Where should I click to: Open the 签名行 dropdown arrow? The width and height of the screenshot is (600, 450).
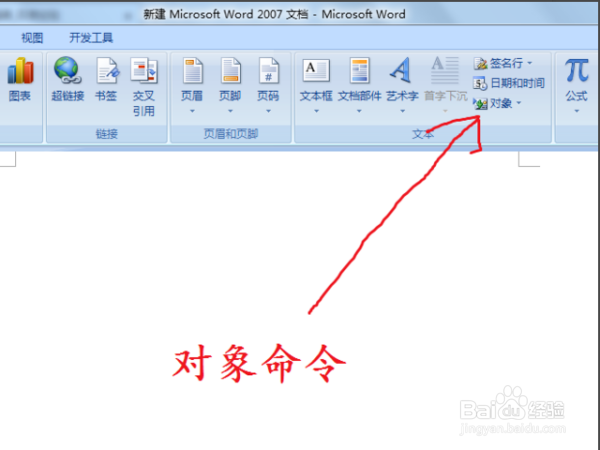[x=530, y=63]
